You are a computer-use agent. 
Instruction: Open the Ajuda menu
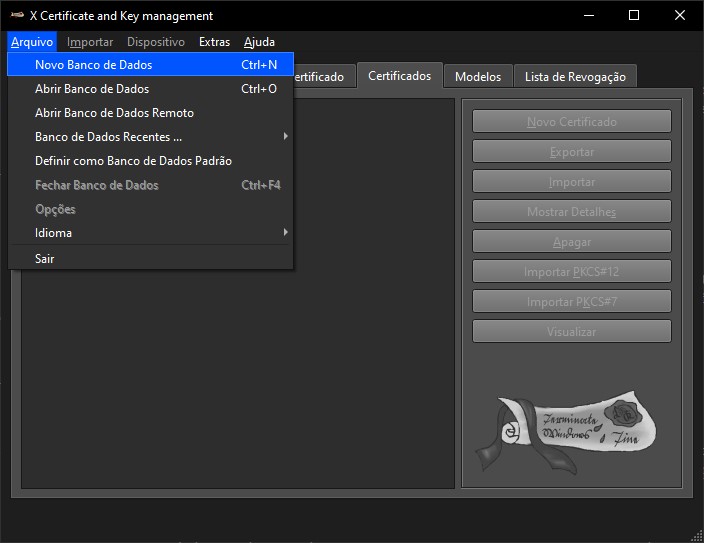259,42
